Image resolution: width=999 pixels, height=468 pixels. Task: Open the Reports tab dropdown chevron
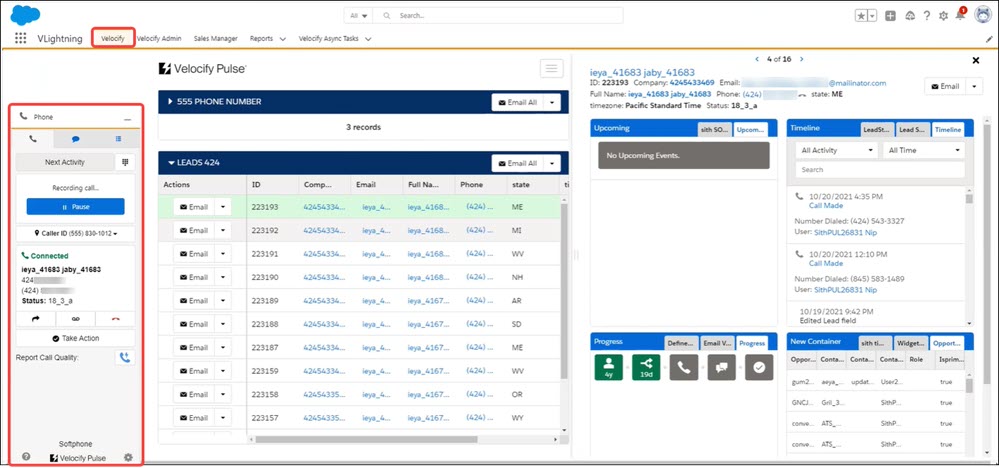(x=282, y=39)
